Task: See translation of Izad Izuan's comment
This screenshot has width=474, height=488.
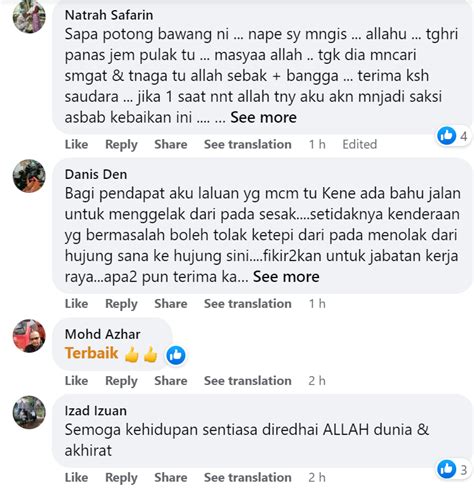Action: [x=248, y=477]
